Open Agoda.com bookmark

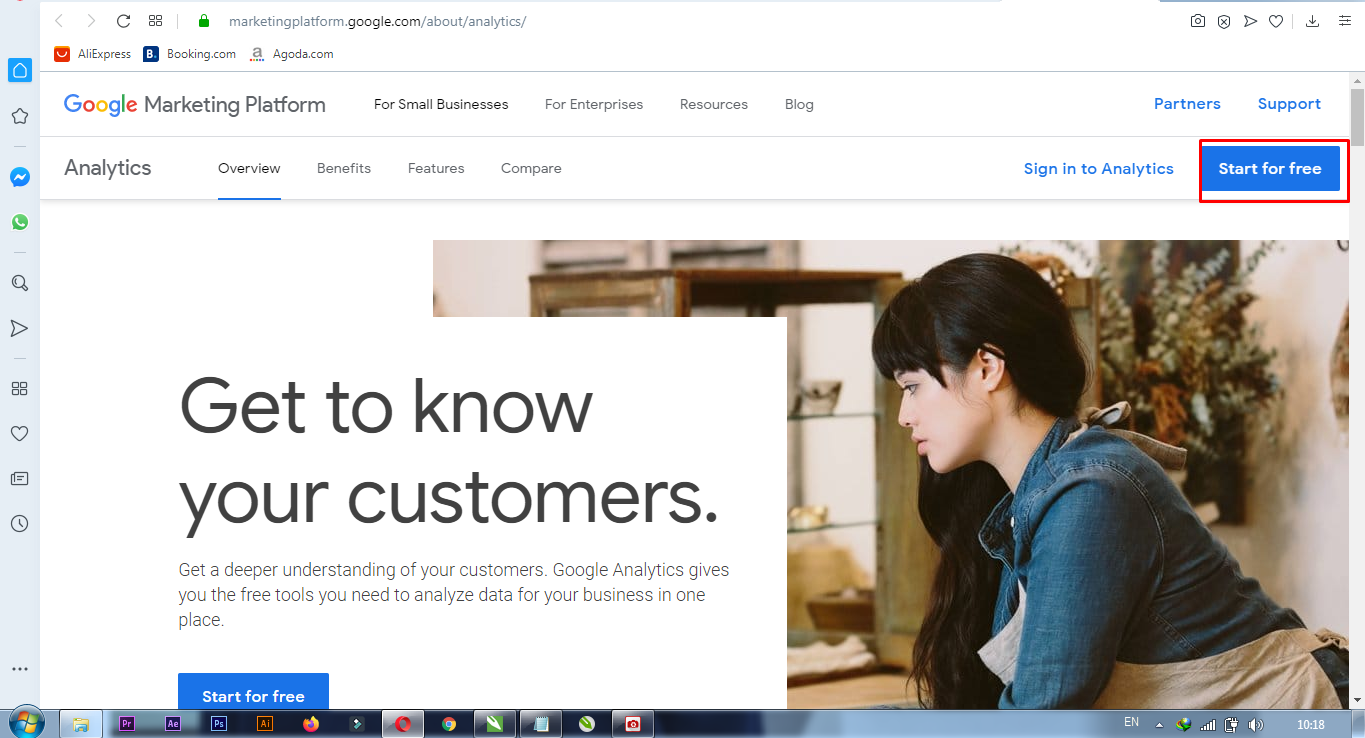[292, 54]
